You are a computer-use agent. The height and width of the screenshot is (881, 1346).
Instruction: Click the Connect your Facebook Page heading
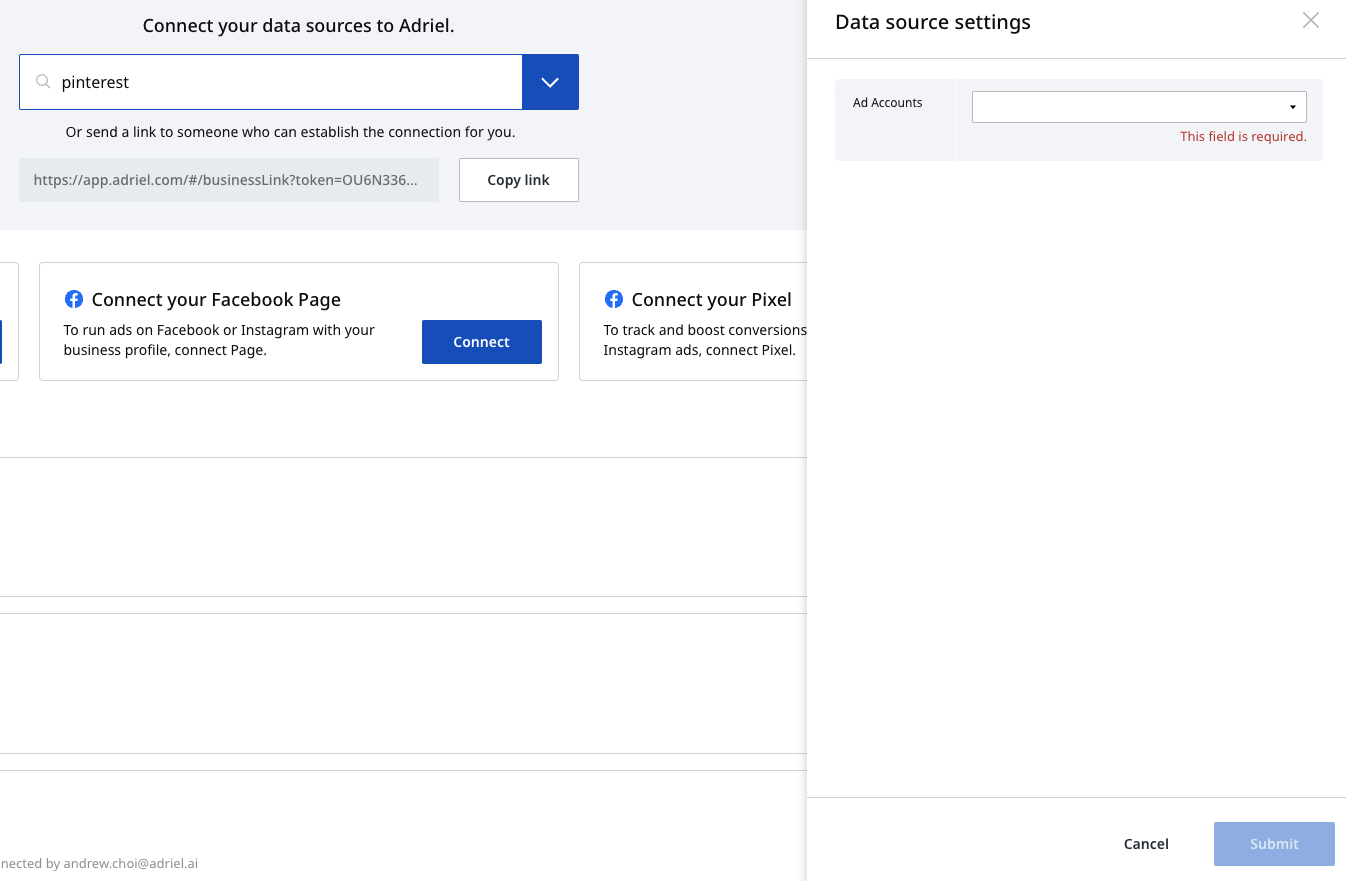point(216,299)
